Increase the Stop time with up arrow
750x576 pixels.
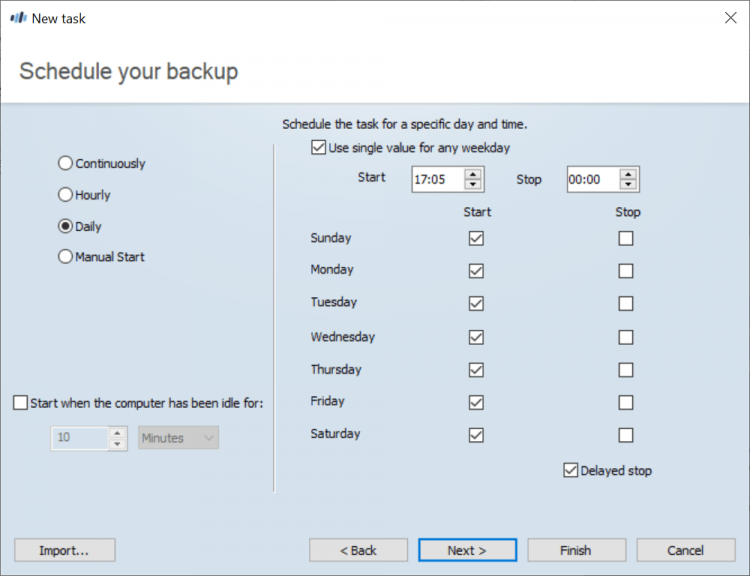(628, 174)
